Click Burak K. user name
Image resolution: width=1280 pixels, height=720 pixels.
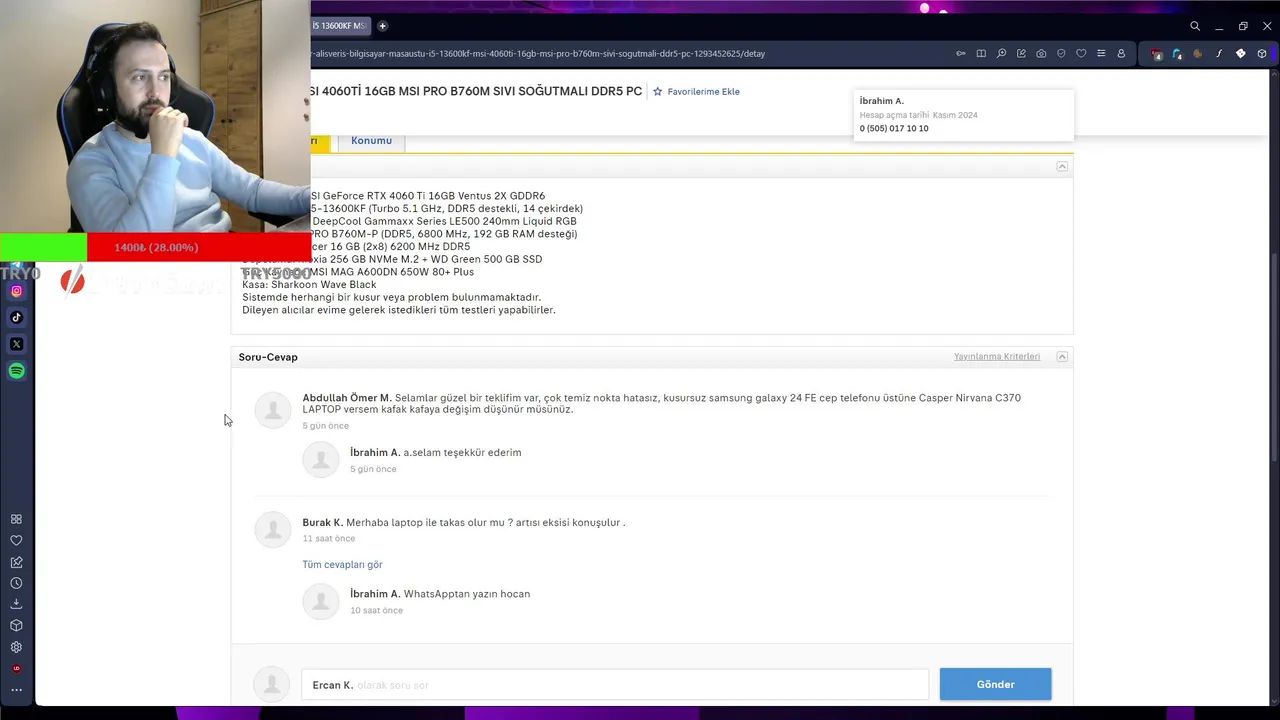(322, 522)
